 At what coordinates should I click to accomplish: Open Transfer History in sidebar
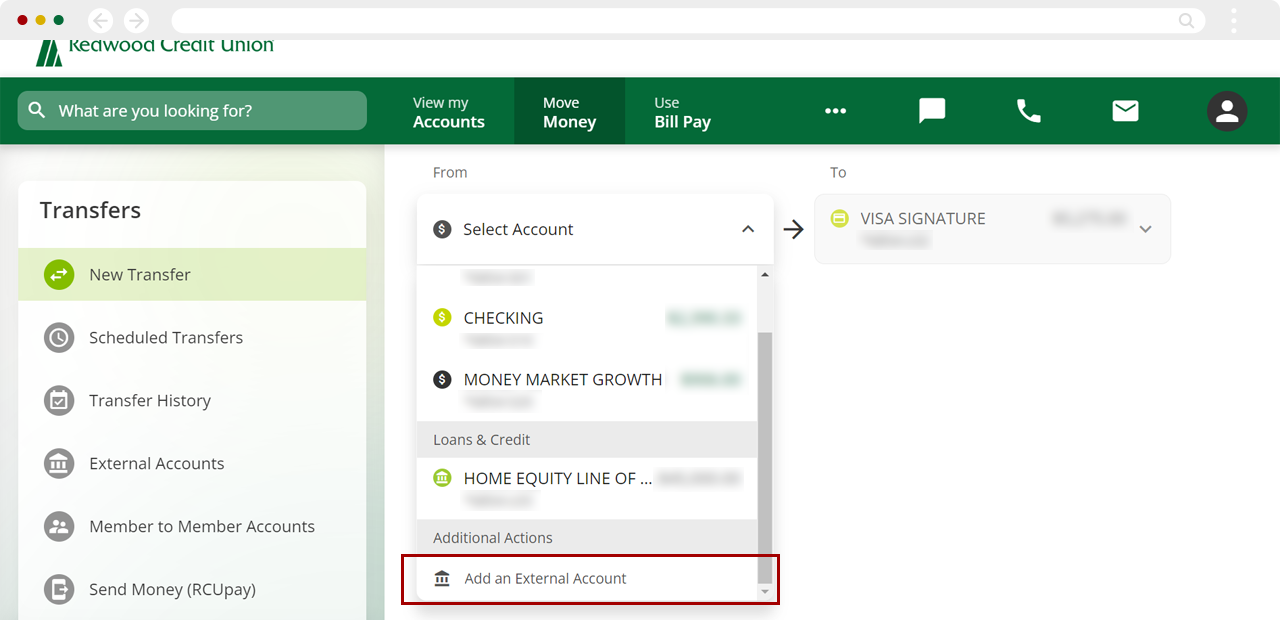click(x=192, y=400)
